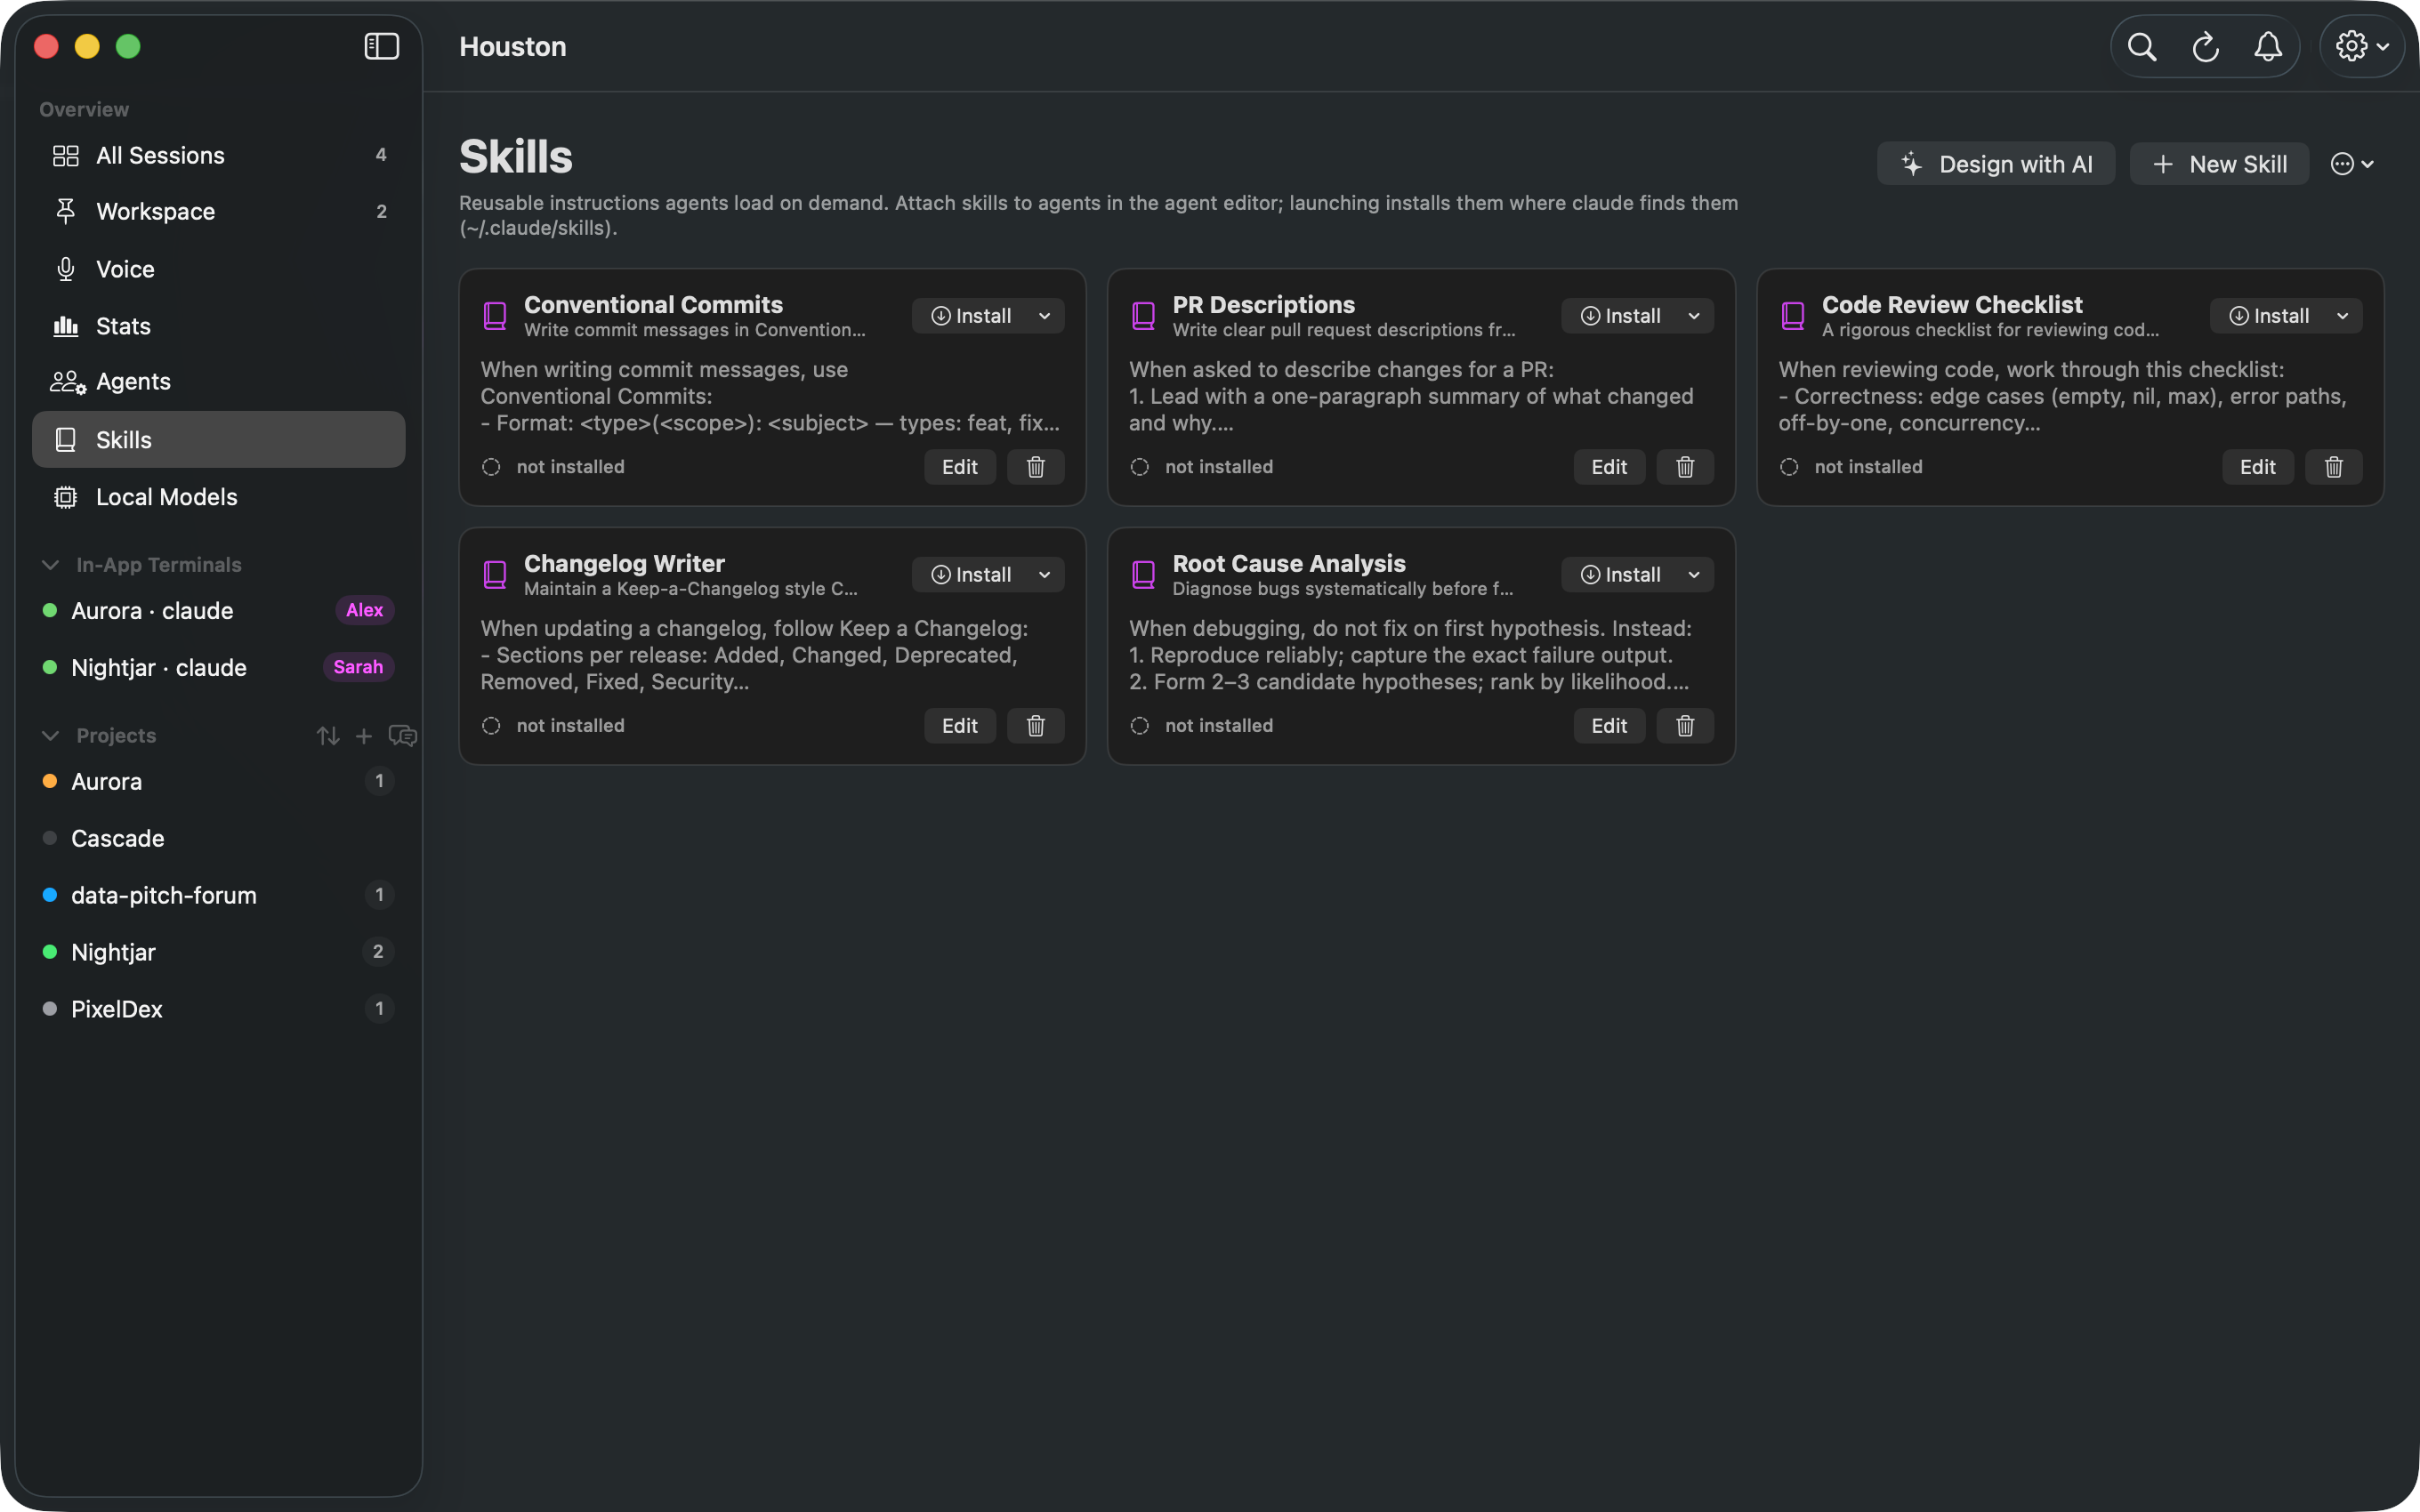Delete the Code Review Checklist skill
The width and height of the screenshot is (2420, 1512).
click(2334, 467)
